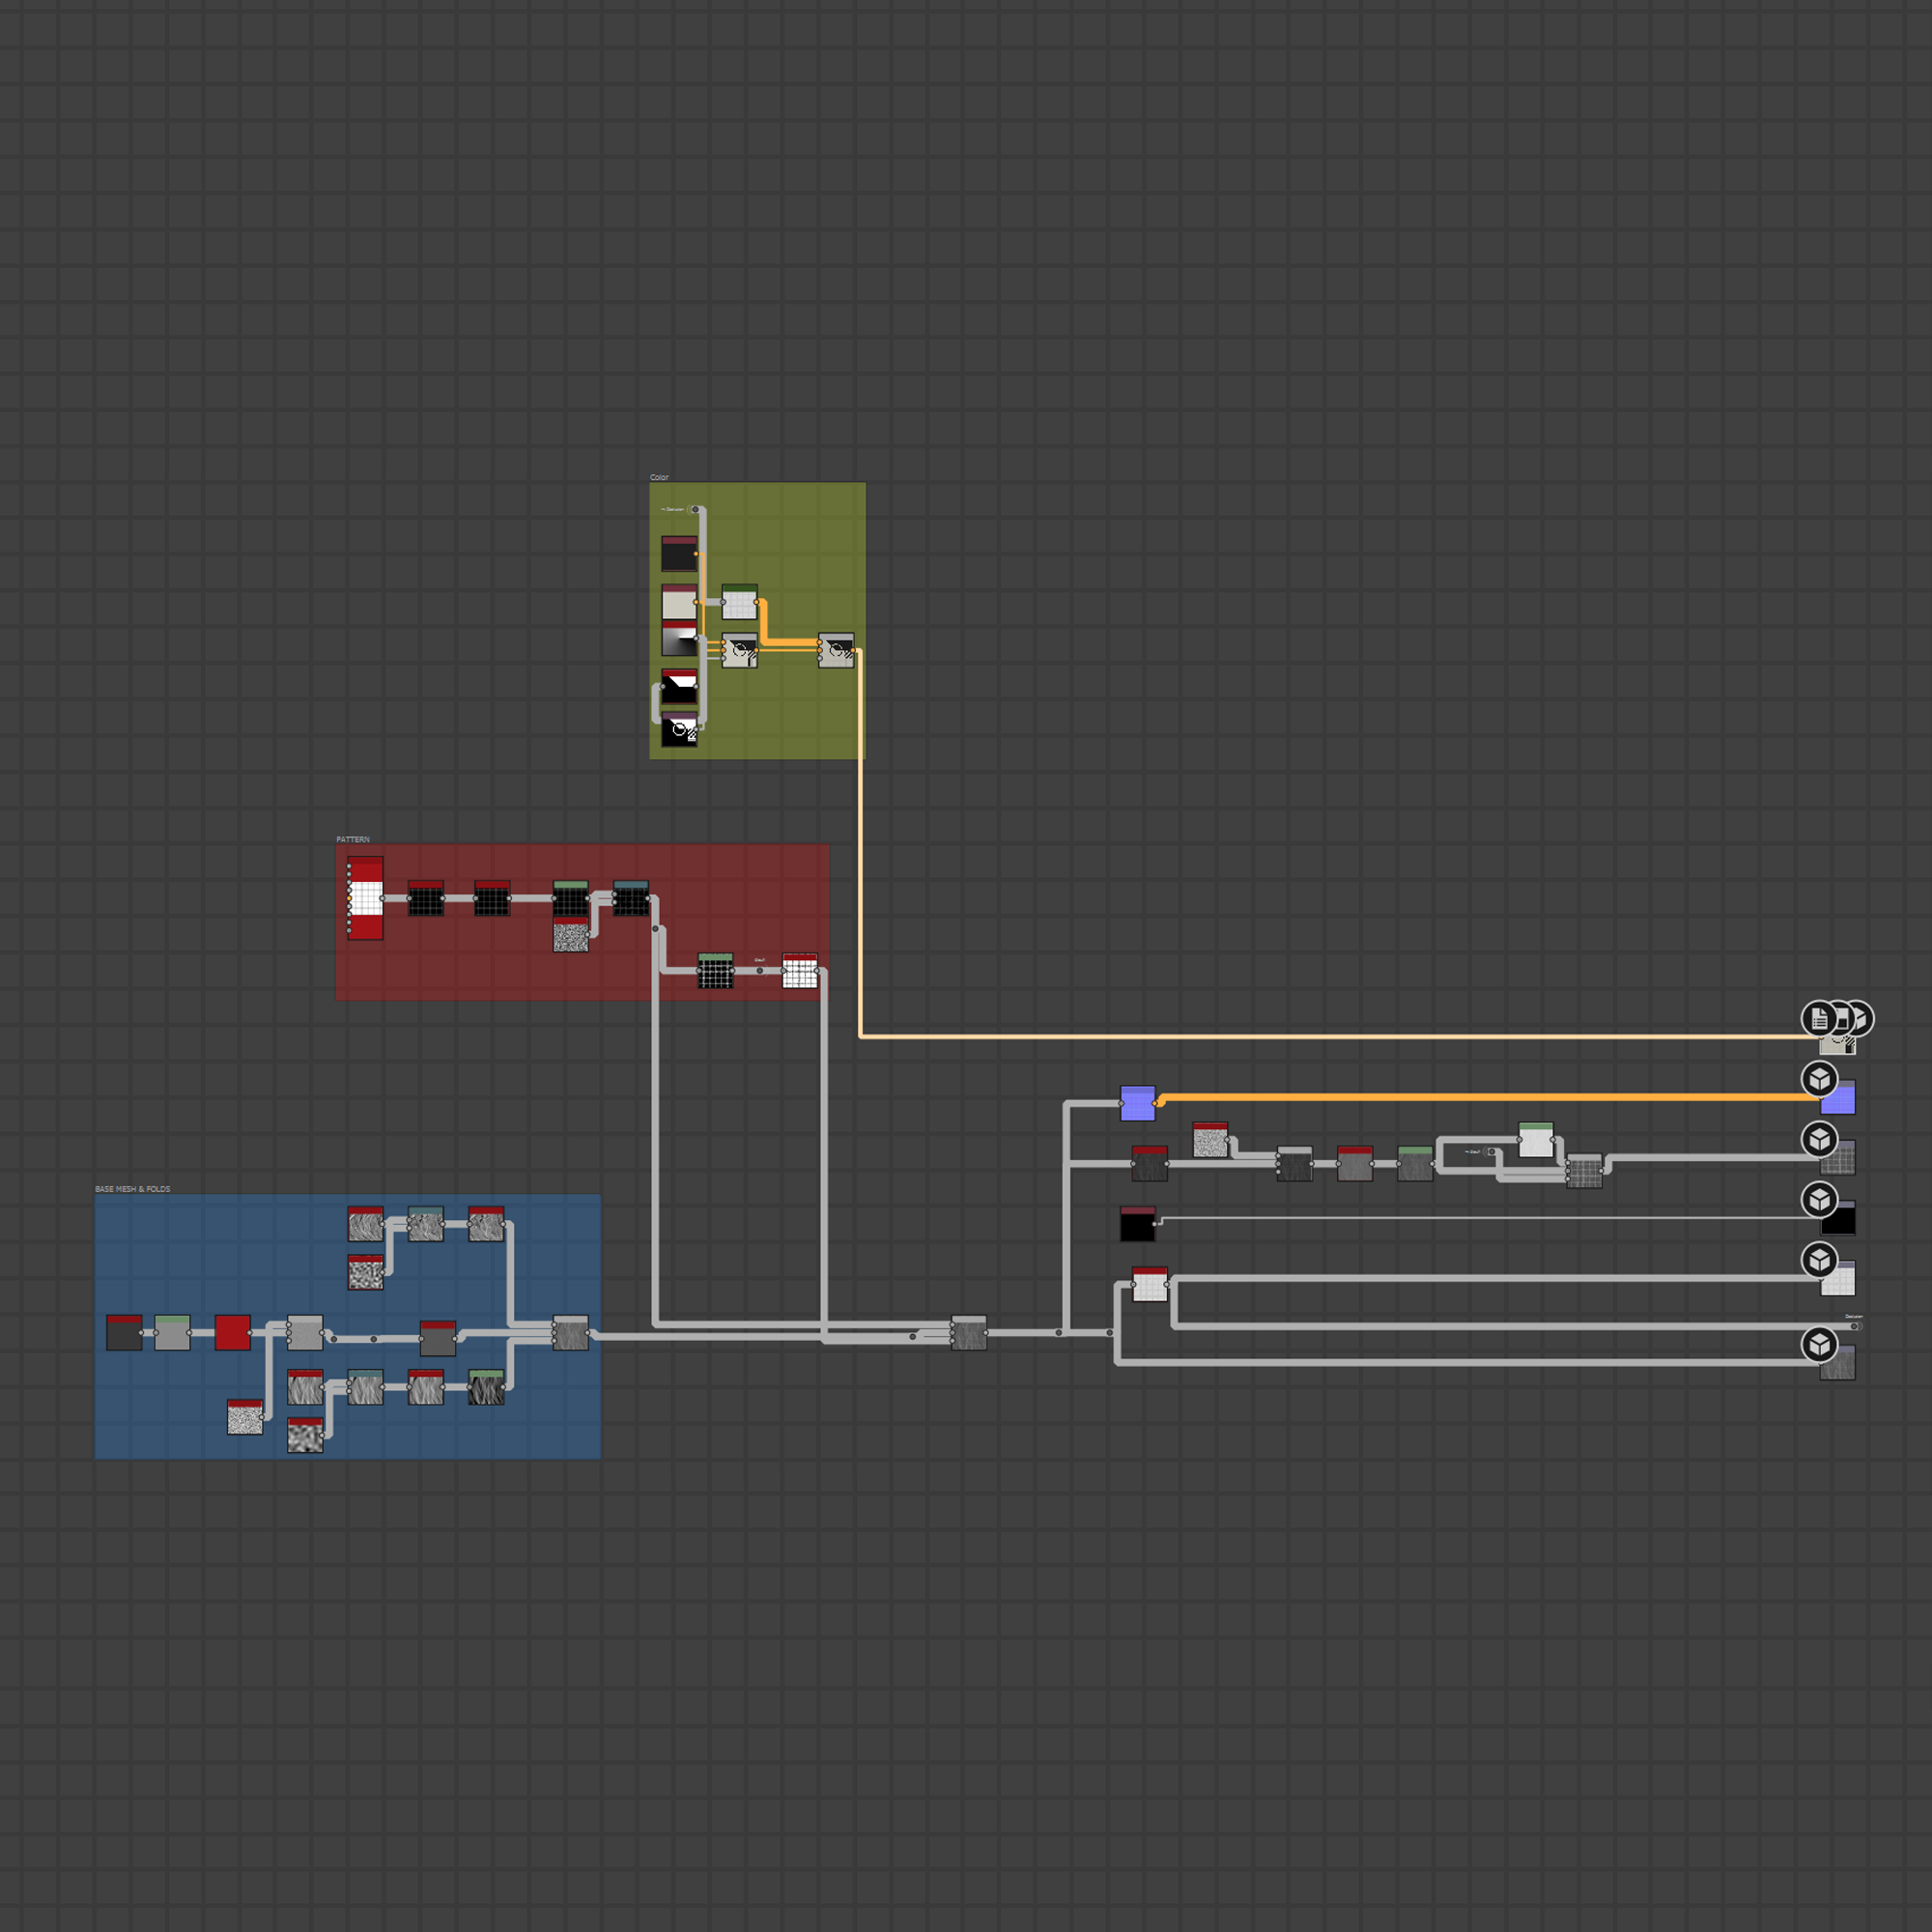Viewport: 1932px width, 1932px height.
Task: Select the Color frame title
Action: click(x=659, y=477)
